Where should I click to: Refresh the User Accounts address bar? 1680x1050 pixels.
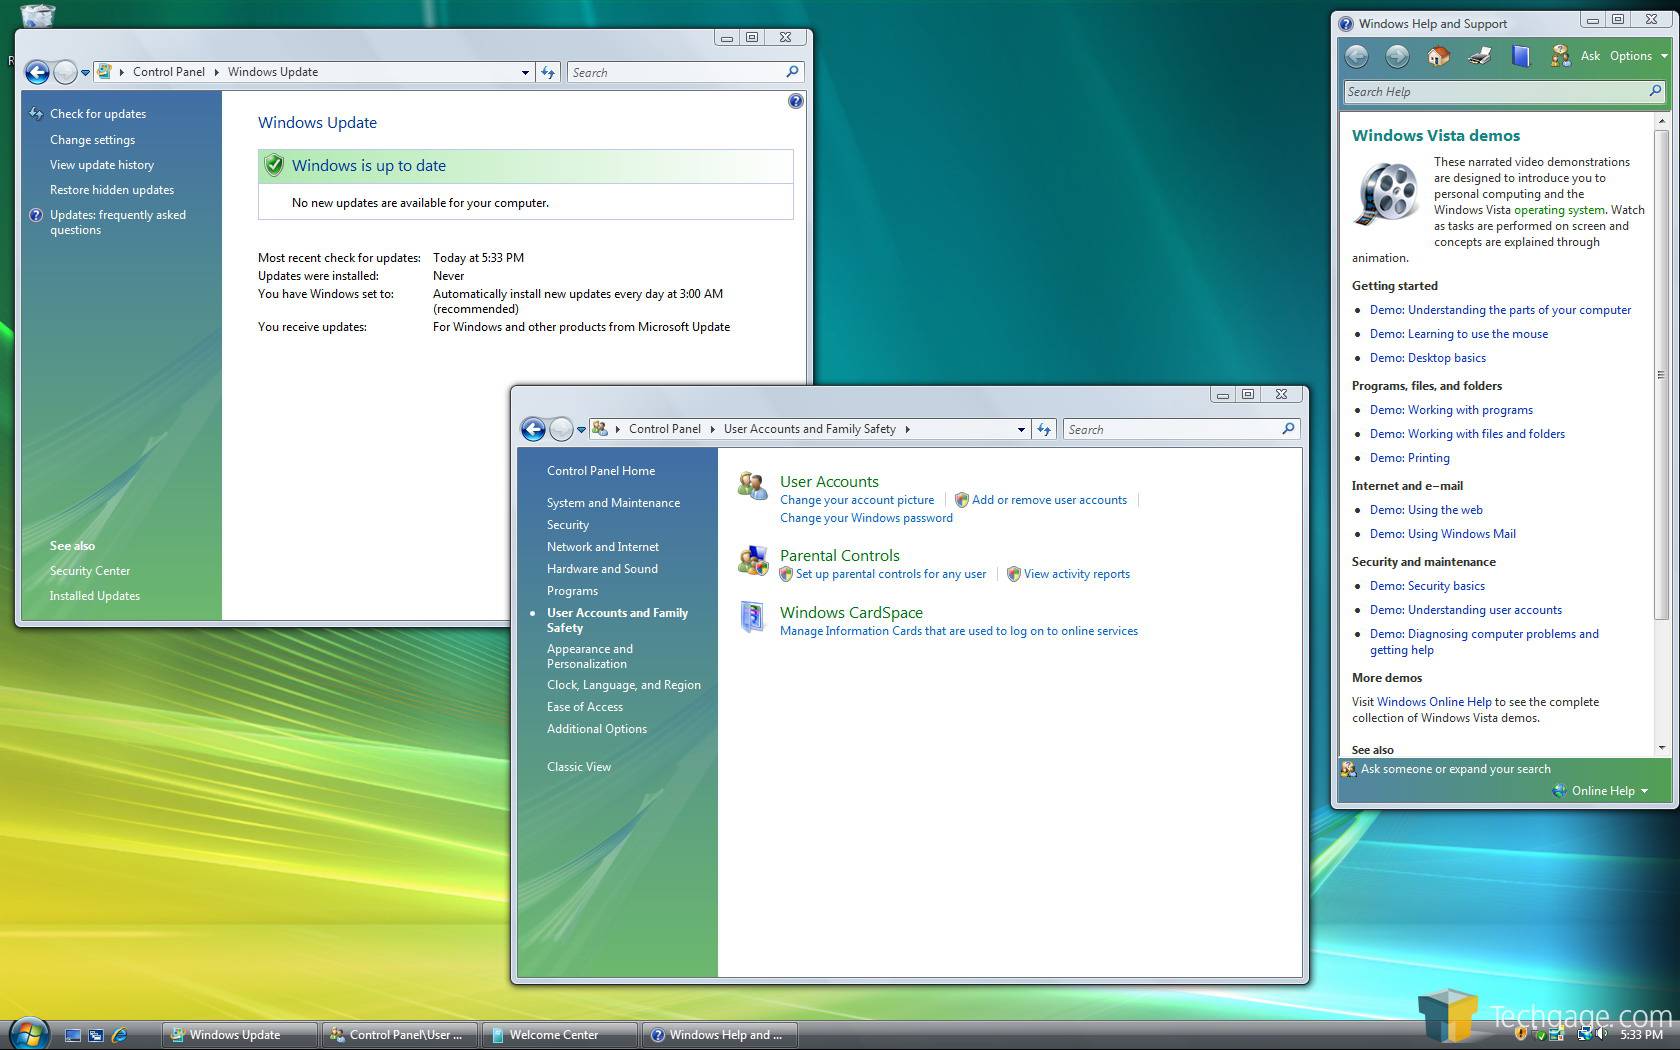(1044, 429)
